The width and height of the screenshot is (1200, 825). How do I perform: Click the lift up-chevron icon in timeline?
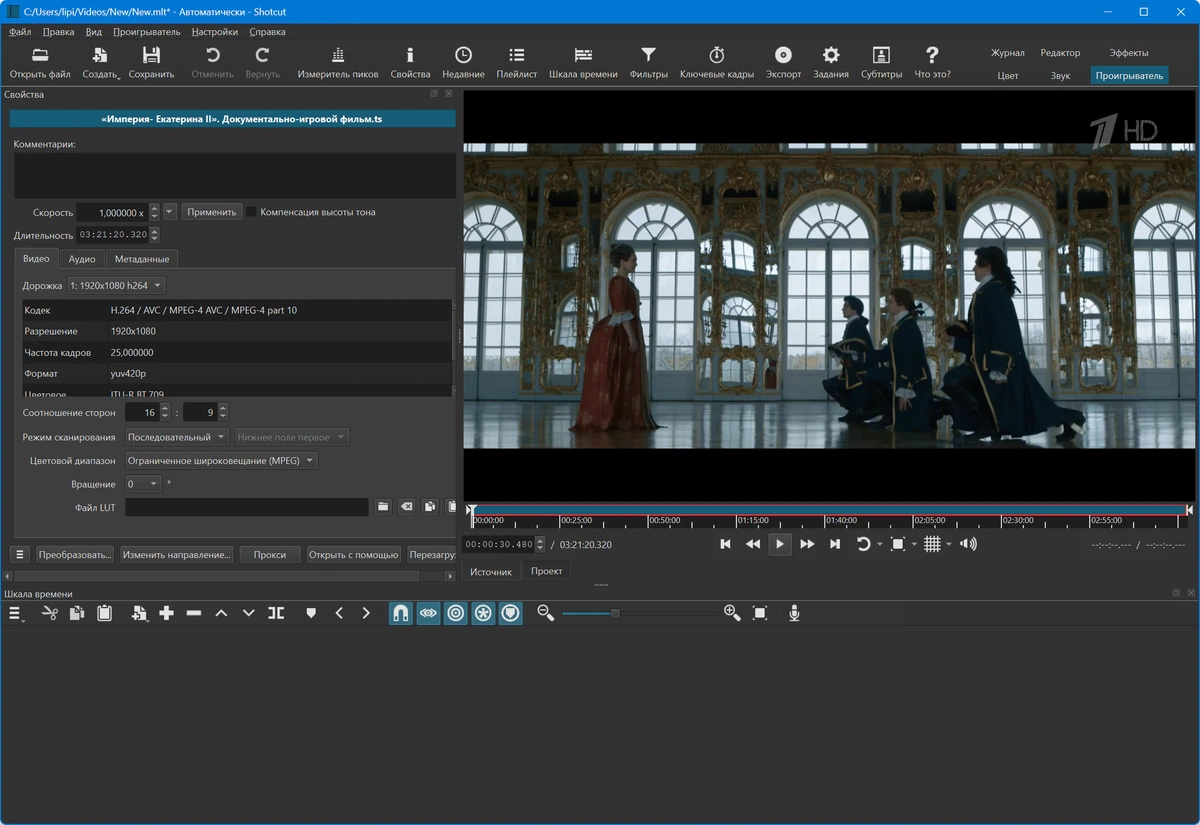tap(221, 613)
